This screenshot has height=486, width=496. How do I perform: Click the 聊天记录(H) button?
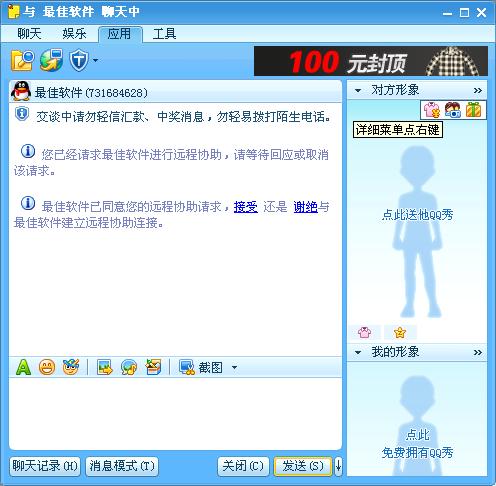click(45, 466)
